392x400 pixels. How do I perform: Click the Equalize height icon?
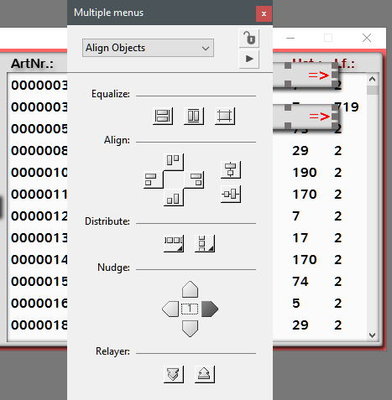pyautogui.click(x=194, y=116)
